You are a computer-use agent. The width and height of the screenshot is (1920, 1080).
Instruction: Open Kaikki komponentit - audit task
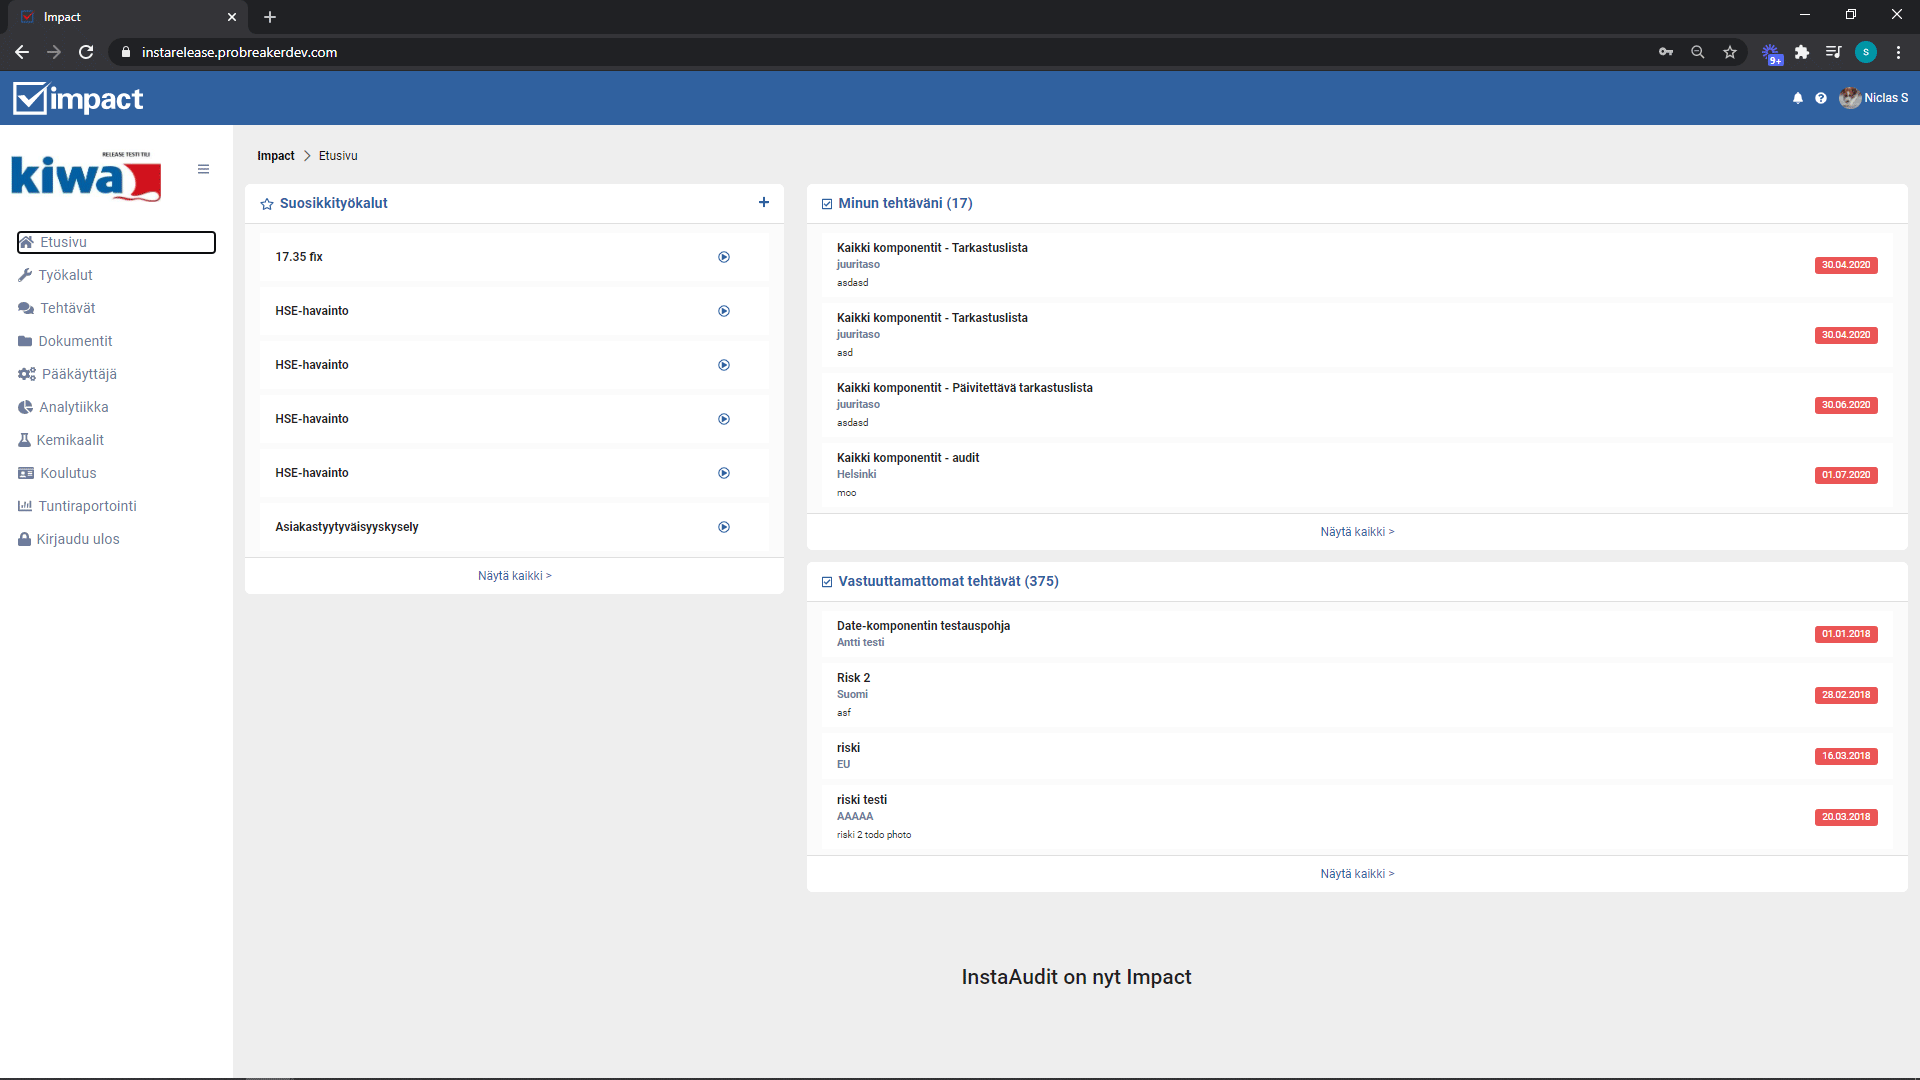908,458
